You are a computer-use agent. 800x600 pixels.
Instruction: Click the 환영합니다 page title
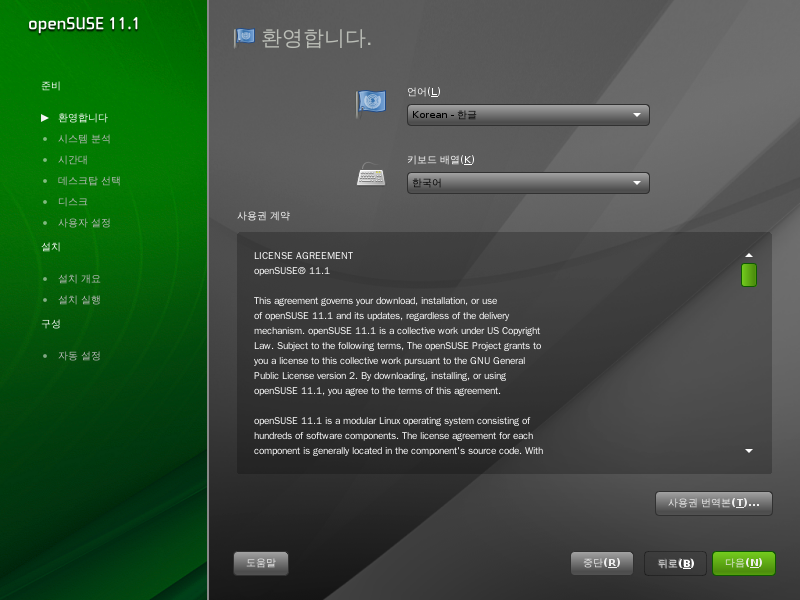point(316,38)
